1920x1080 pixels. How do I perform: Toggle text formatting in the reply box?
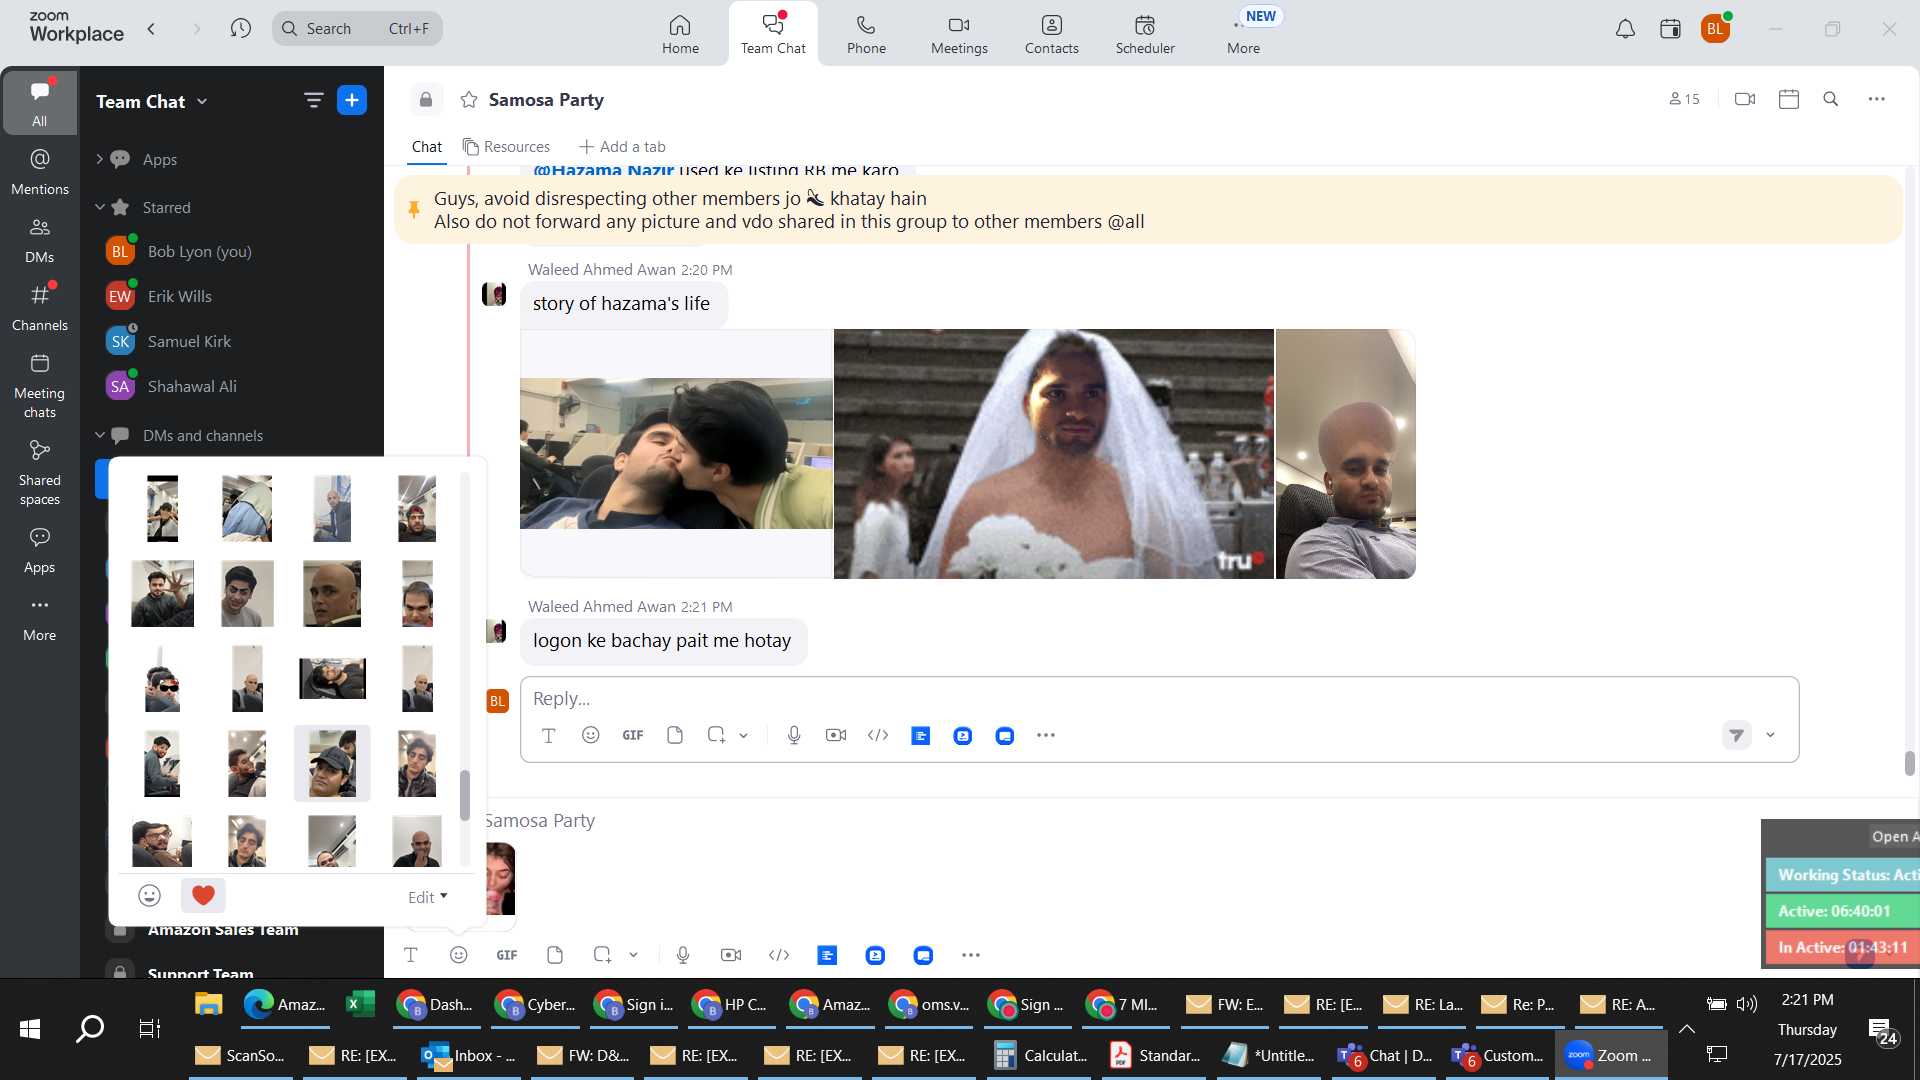point(548,735)
